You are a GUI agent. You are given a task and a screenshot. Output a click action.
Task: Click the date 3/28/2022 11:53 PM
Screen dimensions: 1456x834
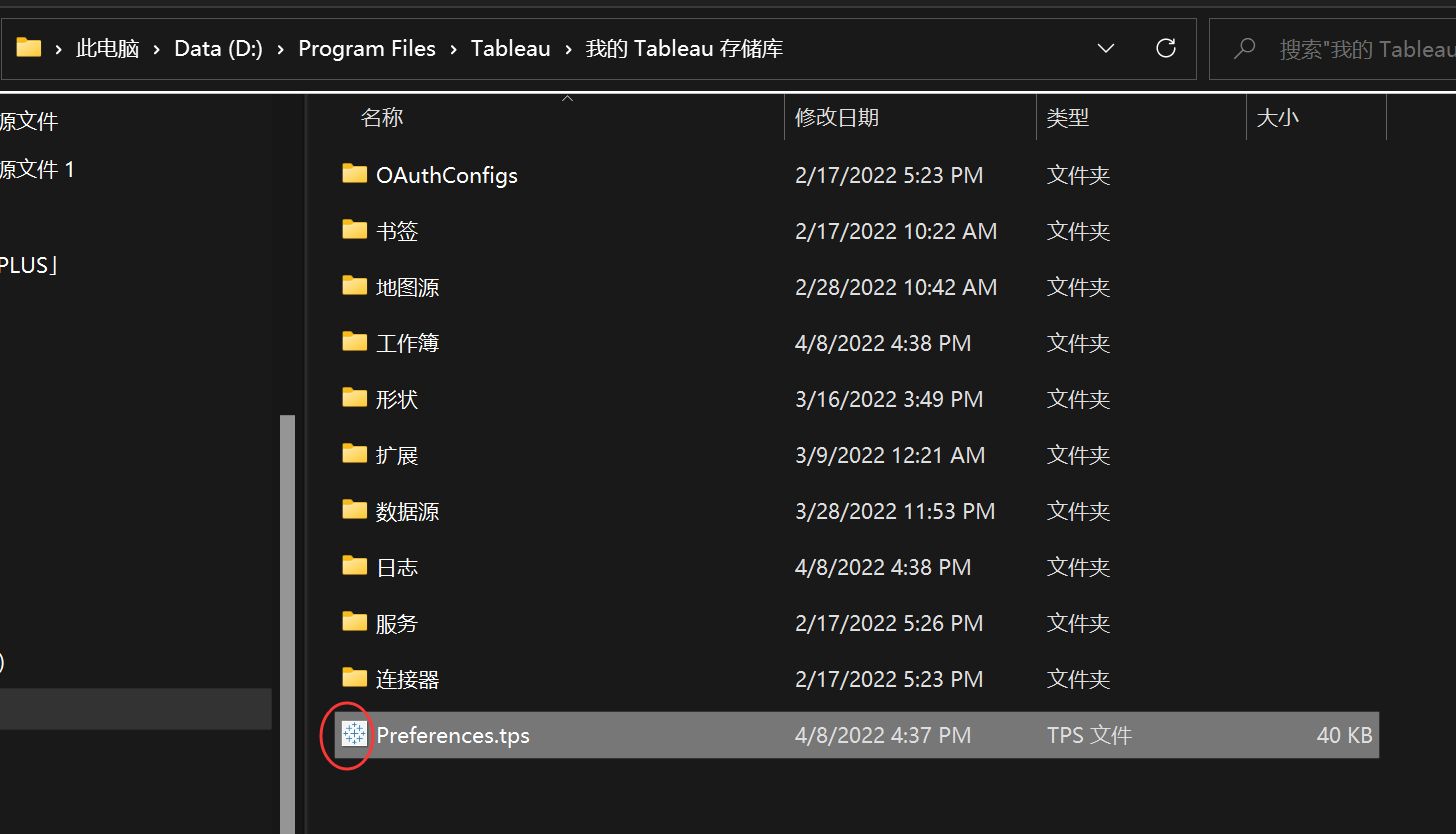pyautogui.click(x=895, y=511)
